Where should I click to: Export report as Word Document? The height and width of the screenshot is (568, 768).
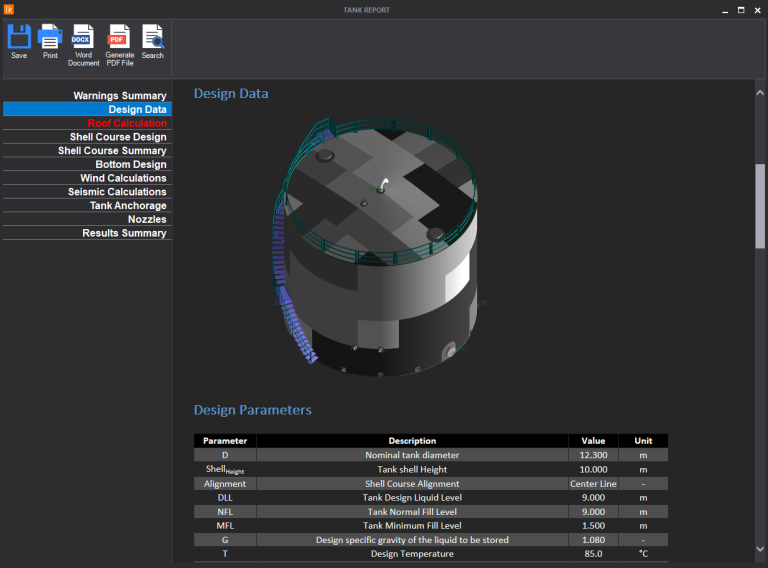click(83, 45)
